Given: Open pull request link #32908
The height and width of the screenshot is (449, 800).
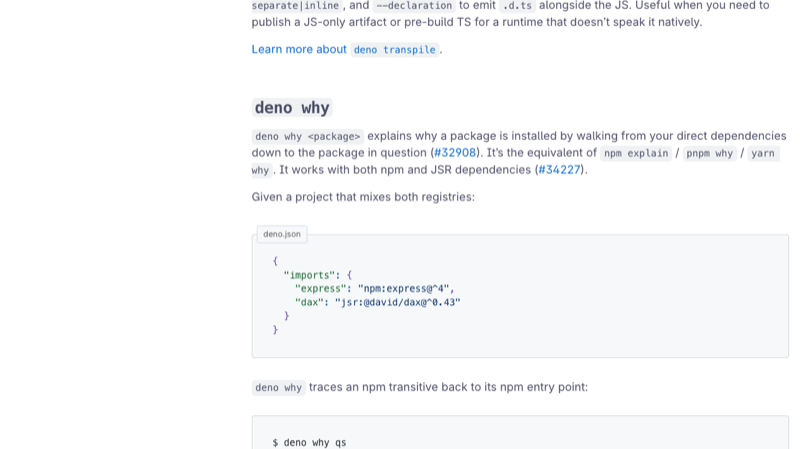Looking at the screenshot, I should pos(455,153).
